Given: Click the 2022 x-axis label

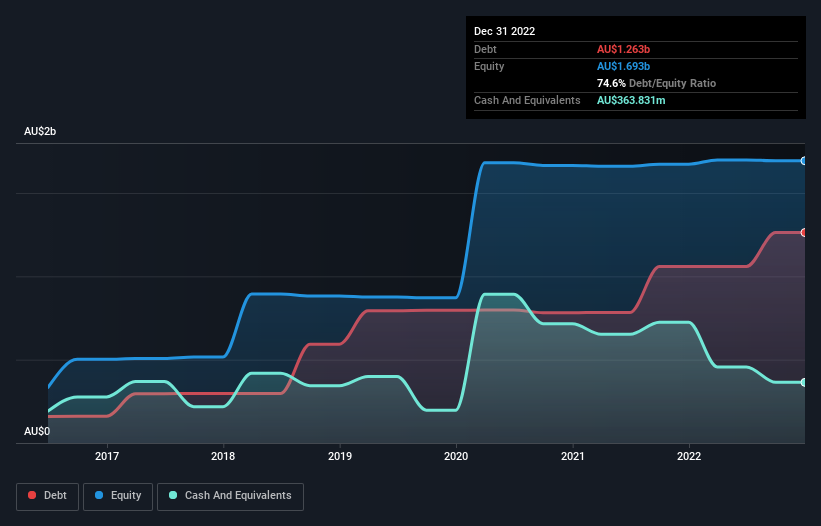Looking at the screenshot, I should click(x=689, y=456).
